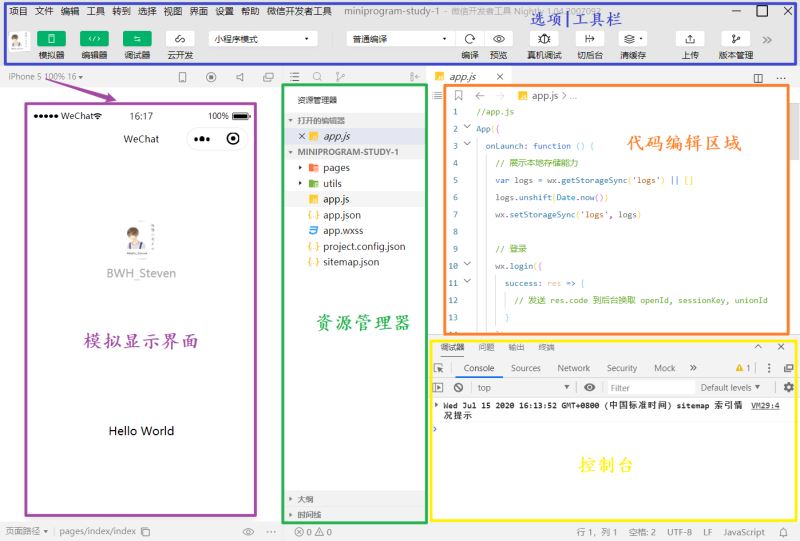
Task: Clear the console with the block icon
Action: pos(458,387)
